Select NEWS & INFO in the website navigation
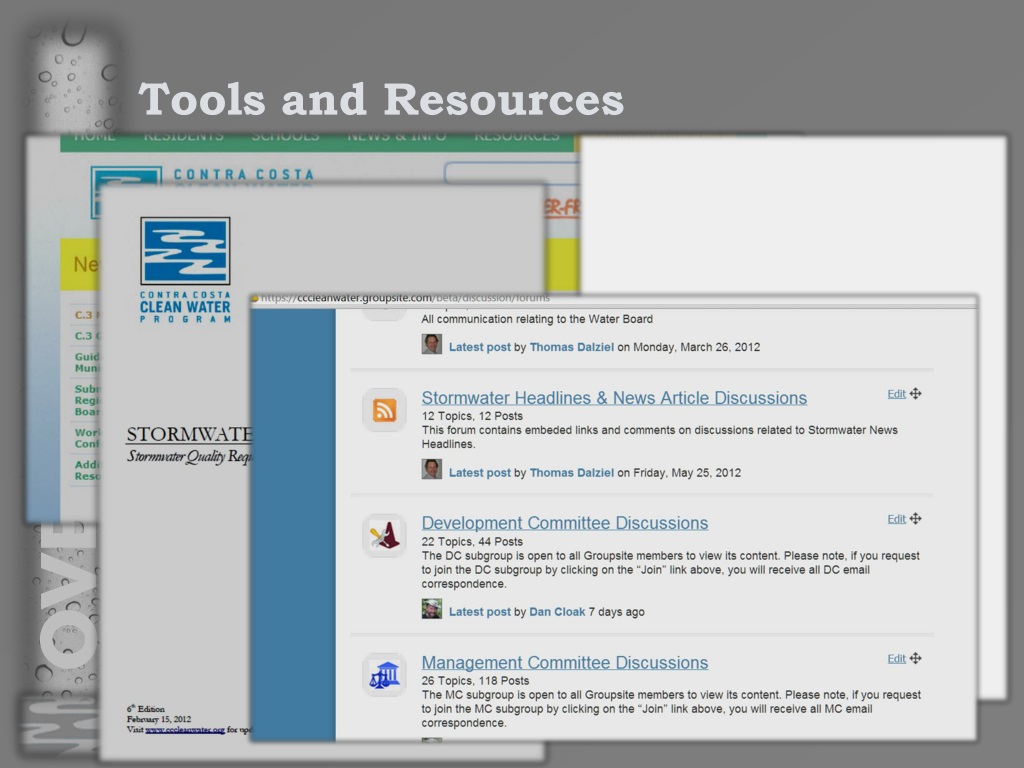The width and height of the screenshot is (1024, 768). pos(396,136)
